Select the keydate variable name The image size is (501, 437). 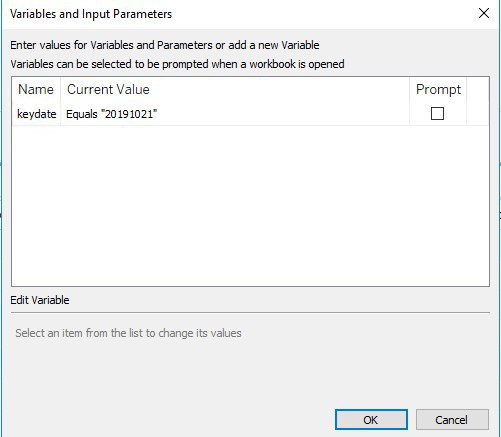(x=36, y=114)
